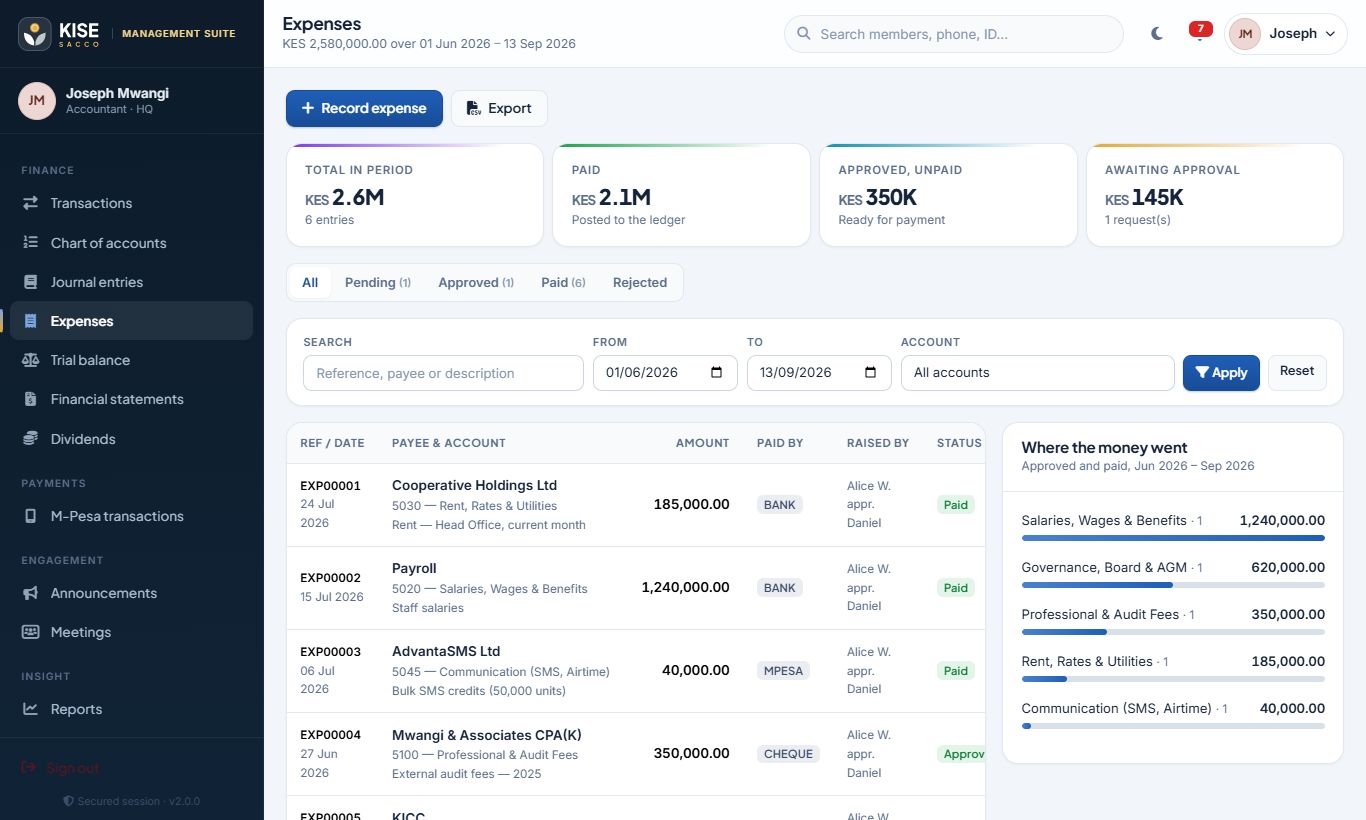
Task: Click the CHEQUE paid-by badge
Action: (x=788, y=754)
